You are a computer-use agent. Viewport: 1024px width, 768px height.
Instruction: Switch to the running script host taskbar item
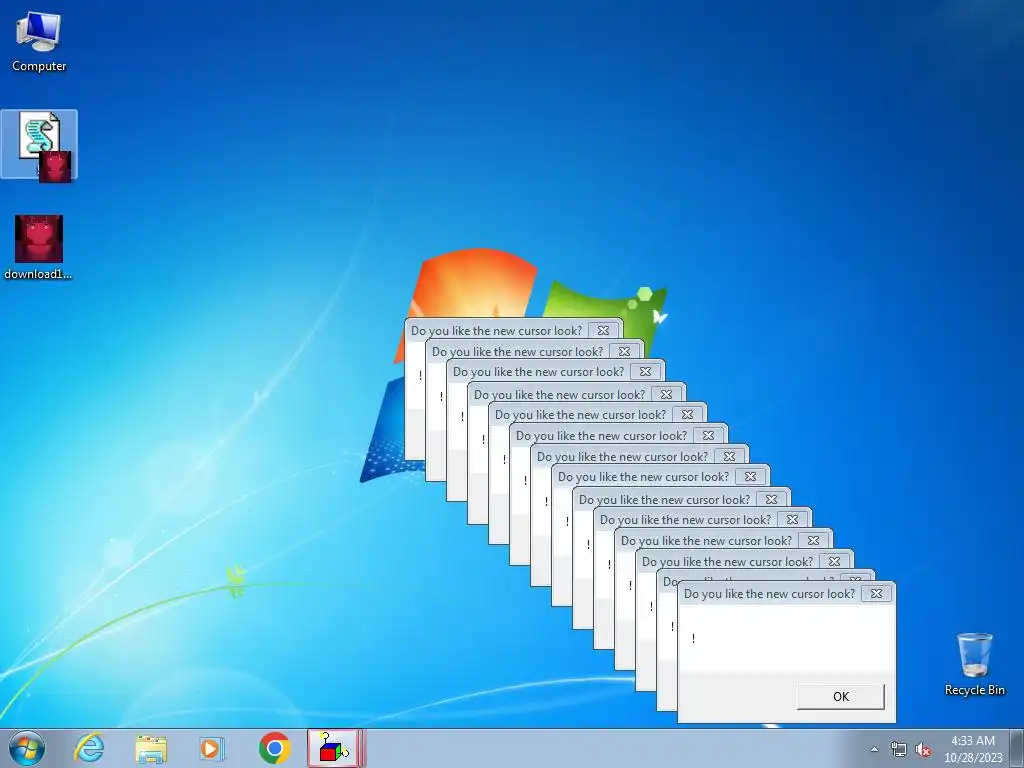pyautogui.click(x=335, y=748)
